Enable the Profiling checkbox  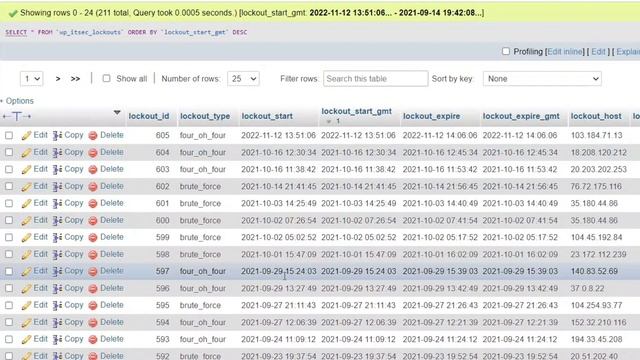[506, 51]
